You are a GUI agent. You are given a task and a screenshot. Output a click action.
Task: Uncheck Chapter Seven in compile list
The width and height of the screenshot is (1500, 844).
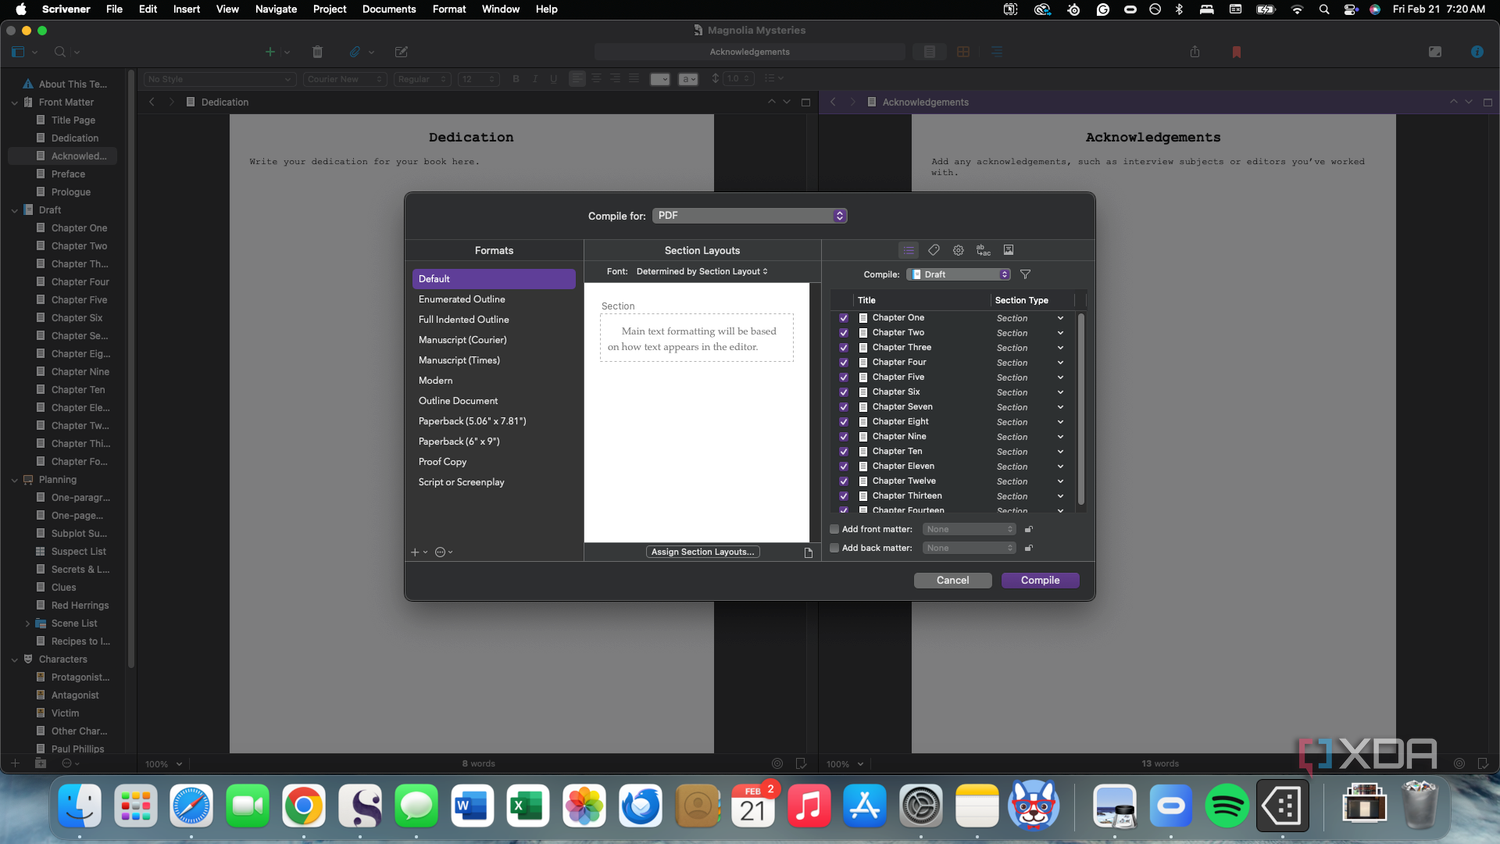tap(844, 407)
